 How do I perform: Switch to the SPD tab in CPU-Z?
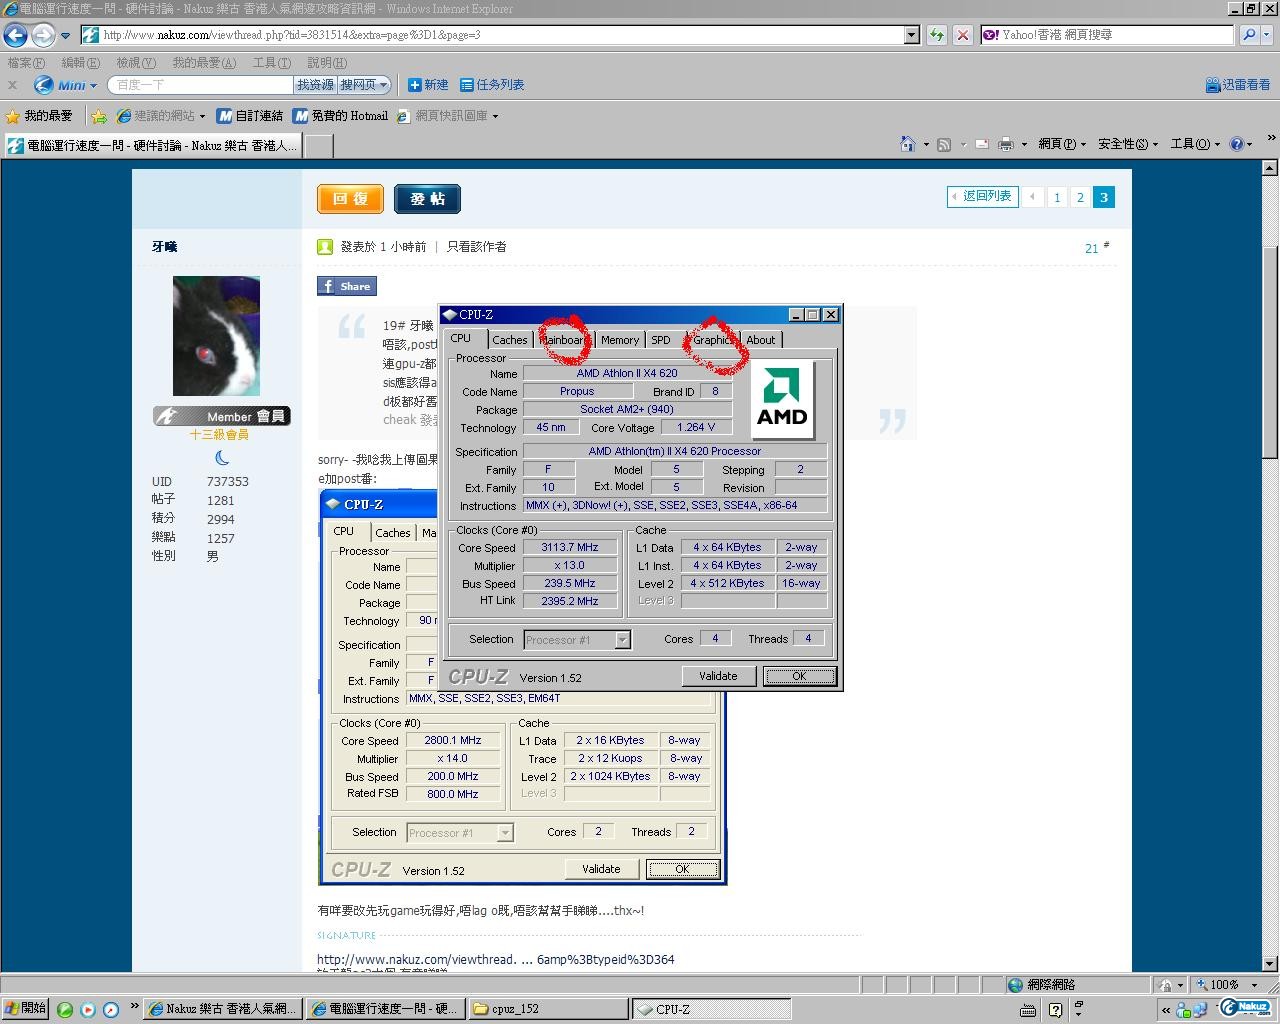click(661, 340)
